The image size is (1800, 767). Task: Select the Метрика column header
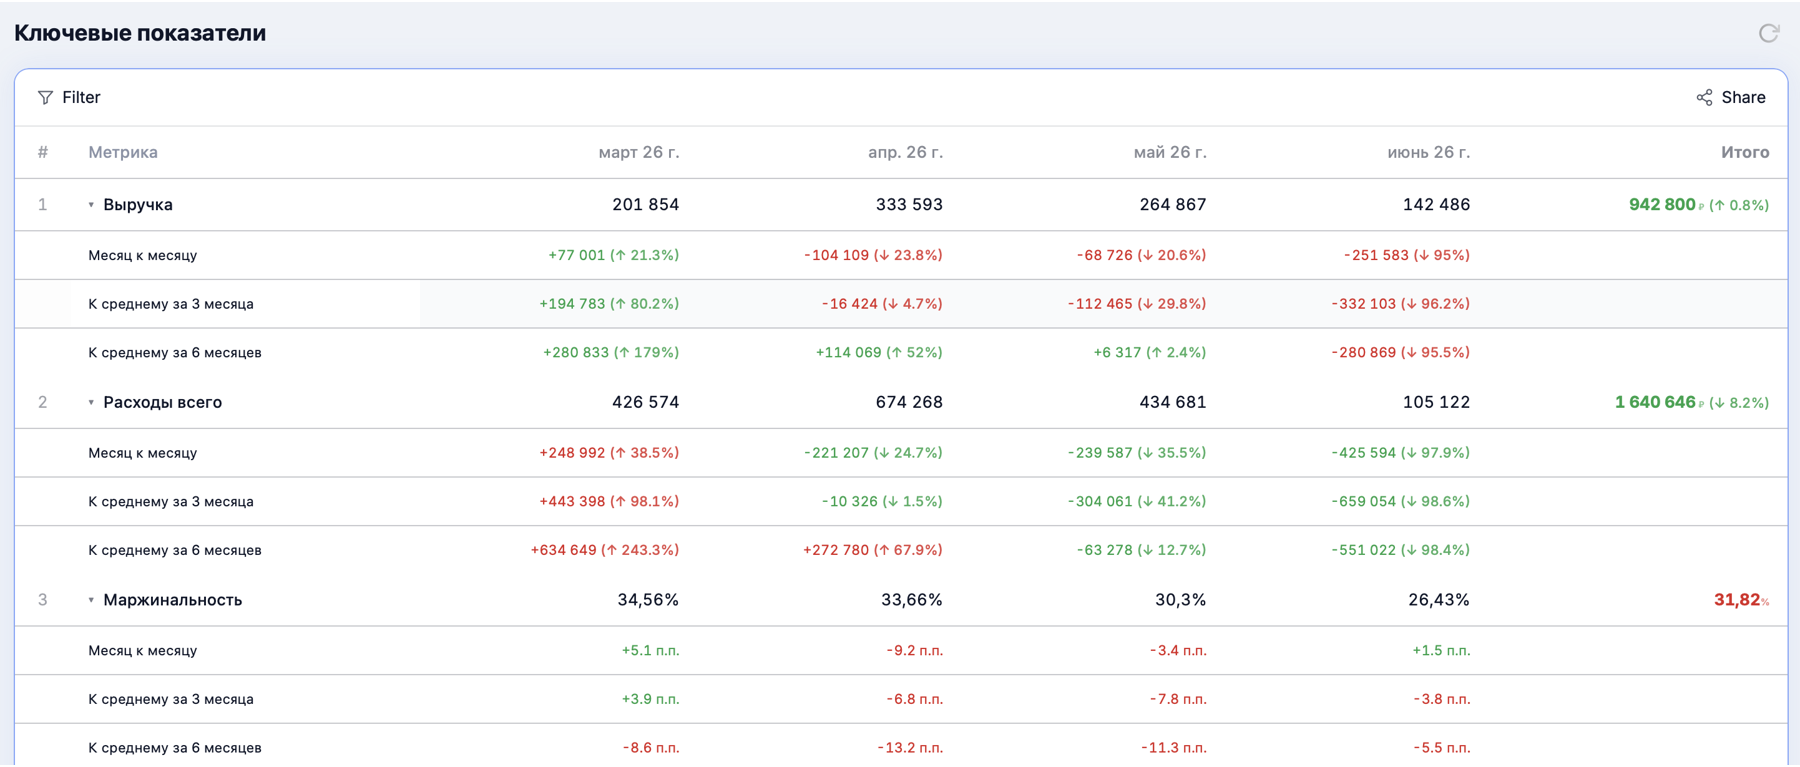tap(123, 152)
